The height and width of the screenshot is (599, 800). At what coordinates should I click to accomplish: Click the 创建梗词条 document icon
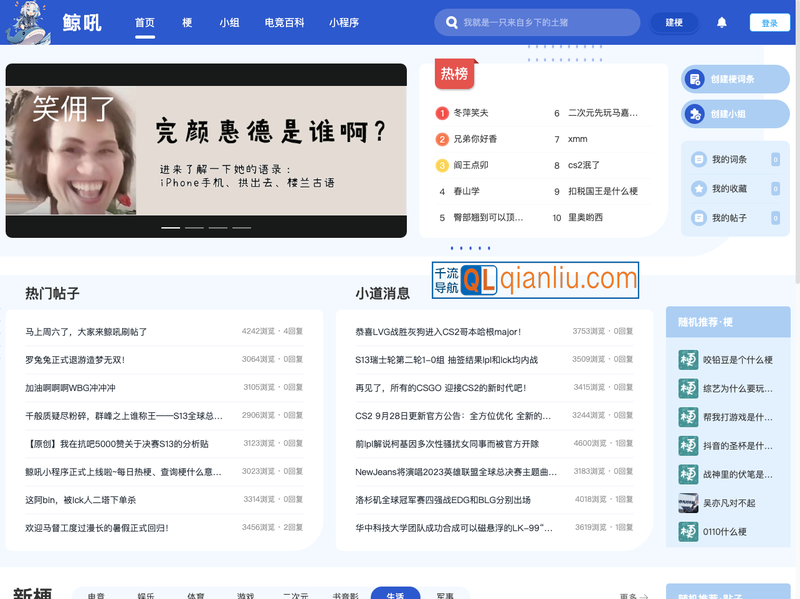coord(695,79)
